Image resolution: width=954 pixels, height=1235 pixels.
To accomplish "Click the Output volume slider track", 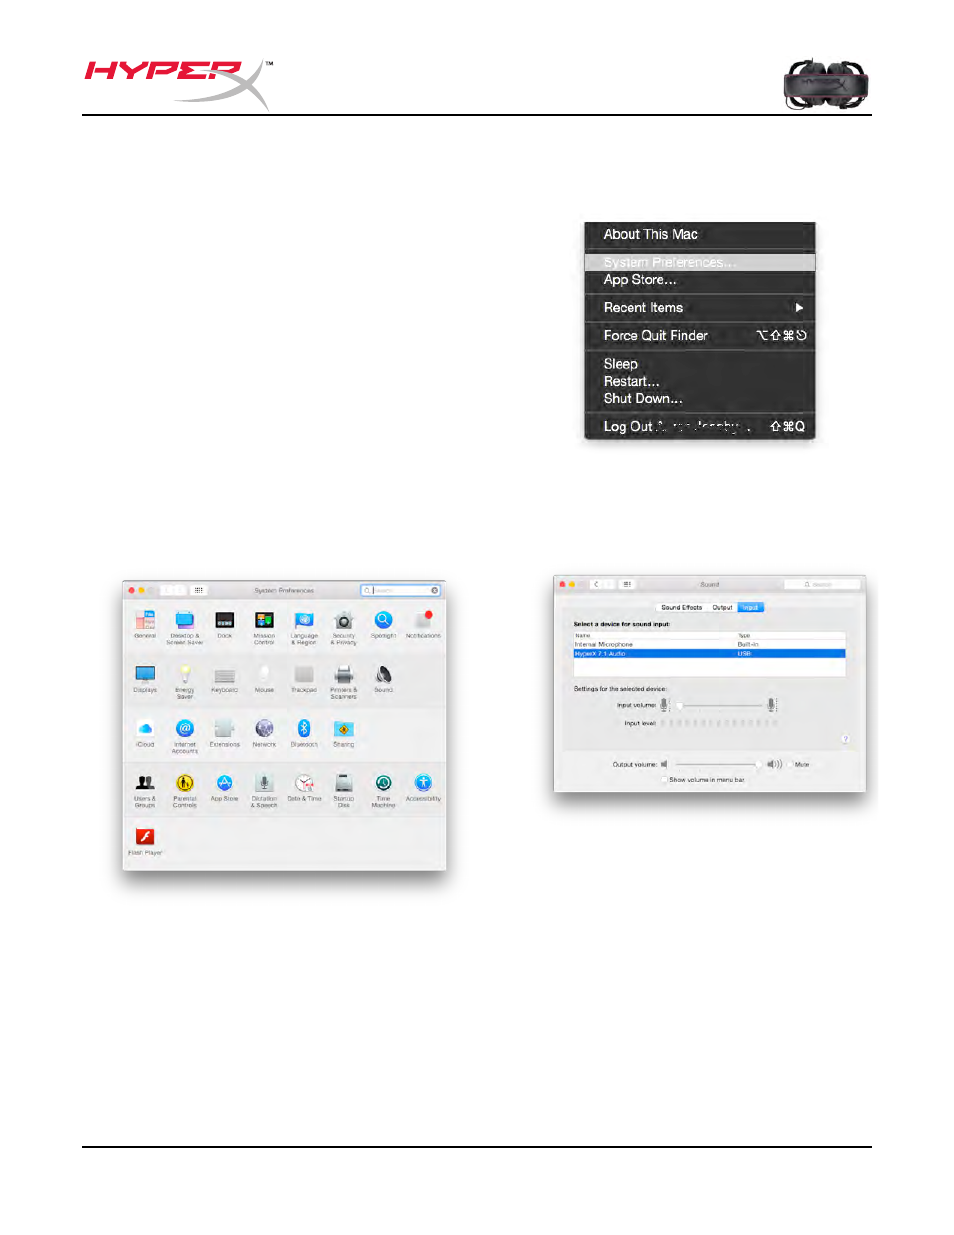I will [x=717, y=764].
